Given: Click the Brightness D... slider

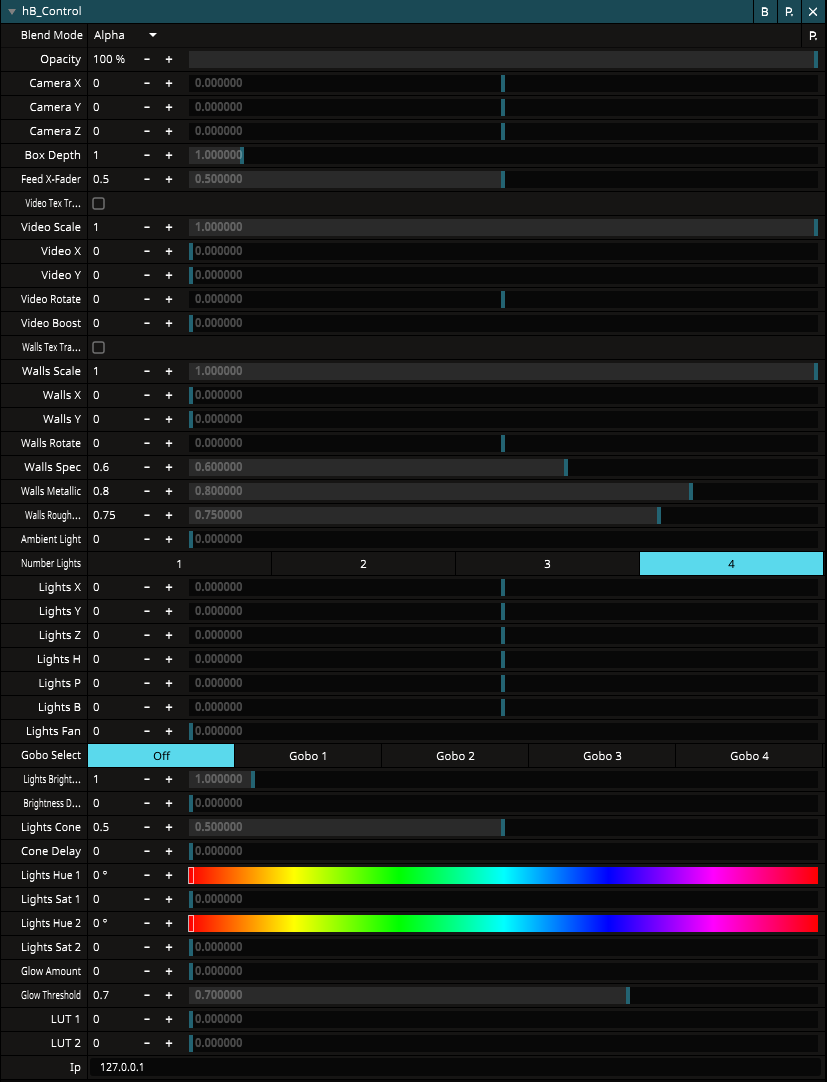Looking at the screenshot, I should (503, 803).
